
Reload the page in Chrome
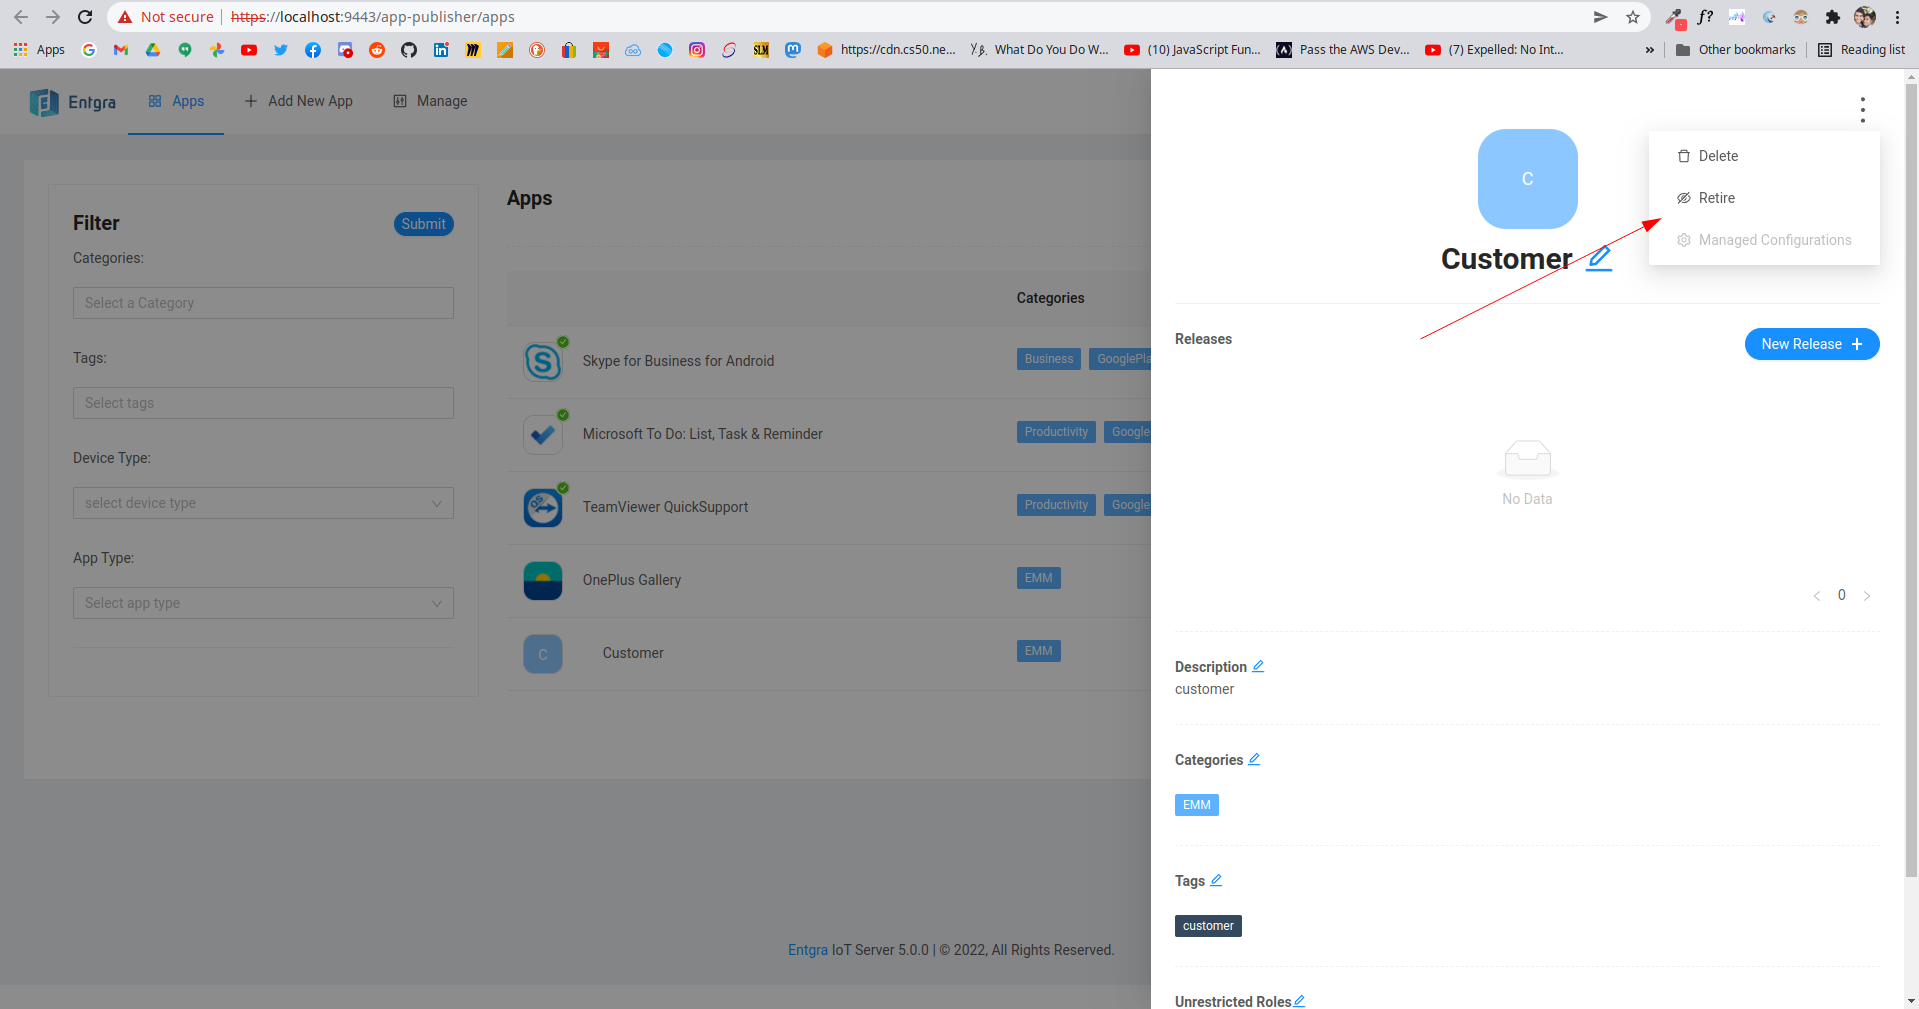[x=85, y=17]
